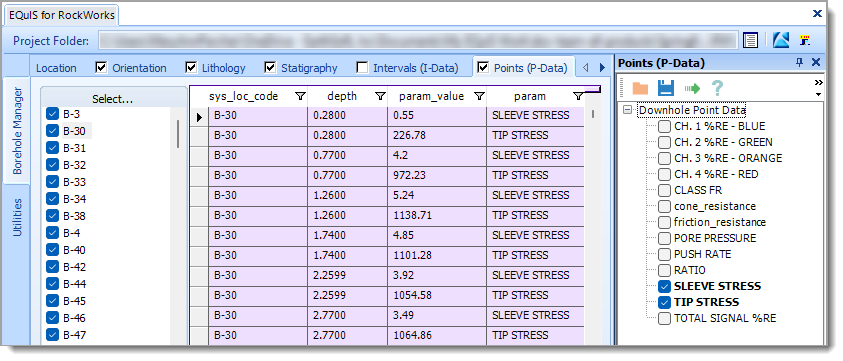This screenshot has width=843, height=361.
Task: Check the TOTAL SIGNAL %RE parameter
Action: pos(665,318)
